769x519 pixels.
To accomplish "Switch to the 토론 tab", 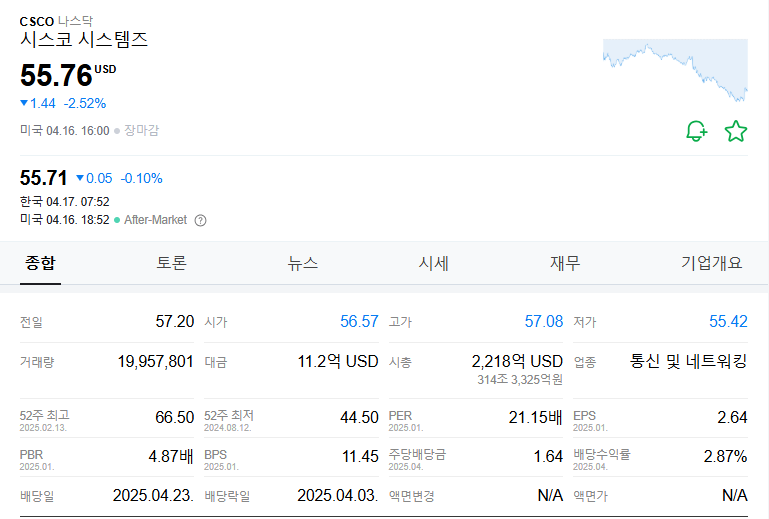I will pos(171,263).
